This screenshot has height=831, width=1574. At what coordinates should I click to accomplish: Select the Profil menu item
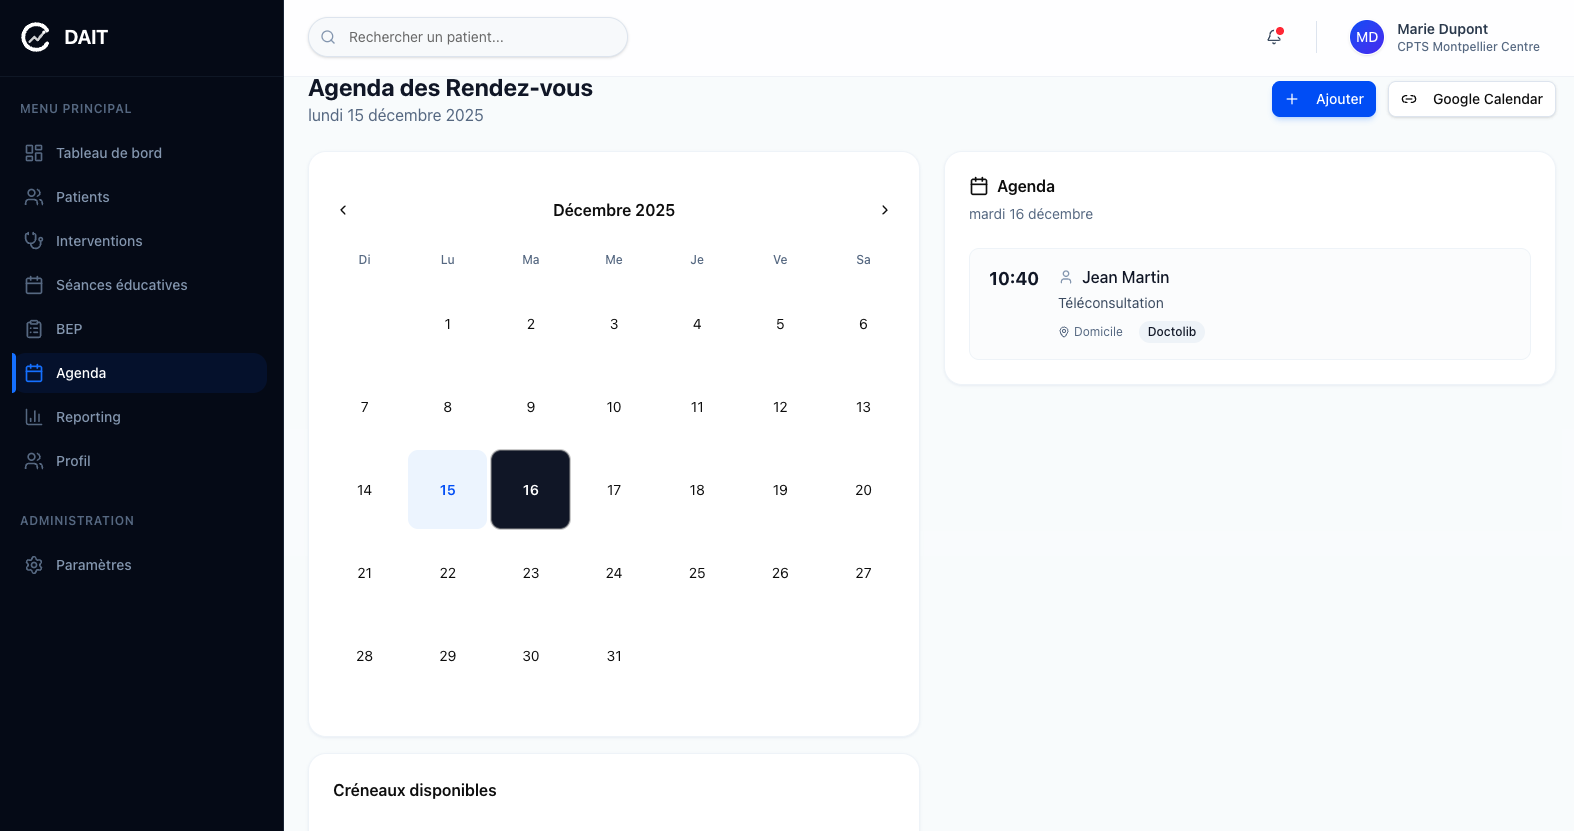click(73, 461)
